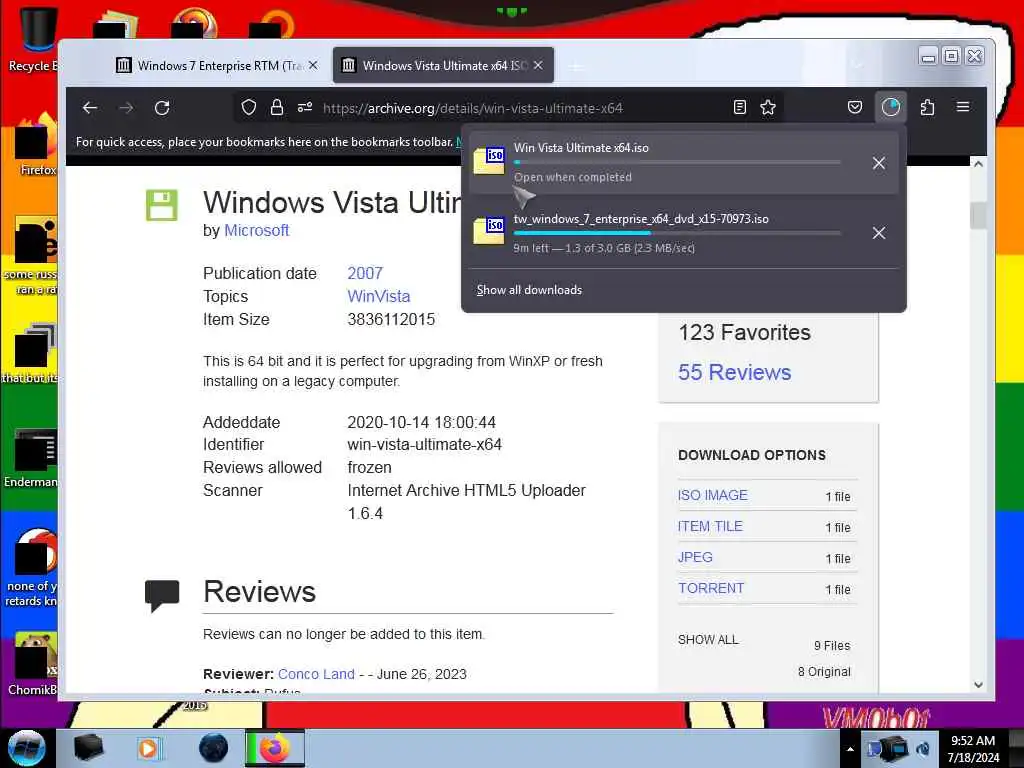The image size is (1024, 768).
Task: Open the extensions puzzle icon
Action: click(x=927, y=107)
